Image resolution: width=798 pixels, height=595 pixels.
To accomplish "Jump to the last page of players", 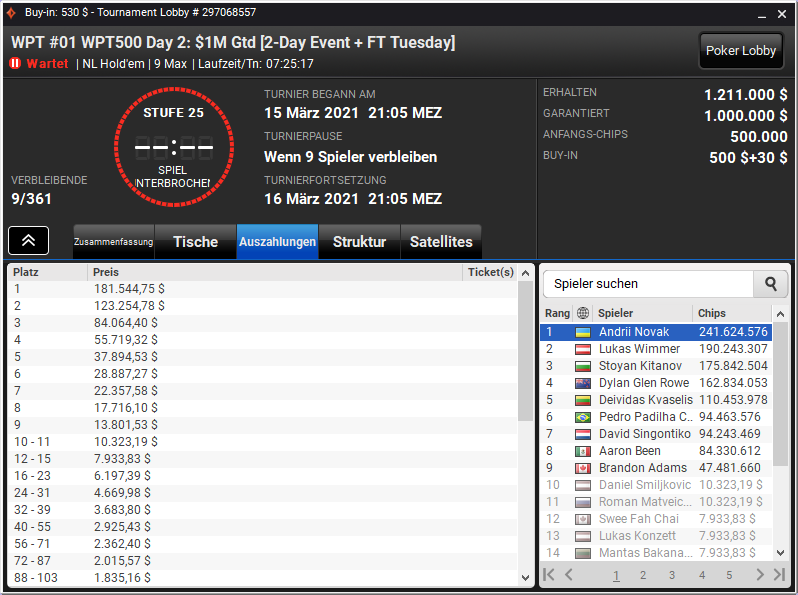I will pyautogui.click(x=779, y=575).
